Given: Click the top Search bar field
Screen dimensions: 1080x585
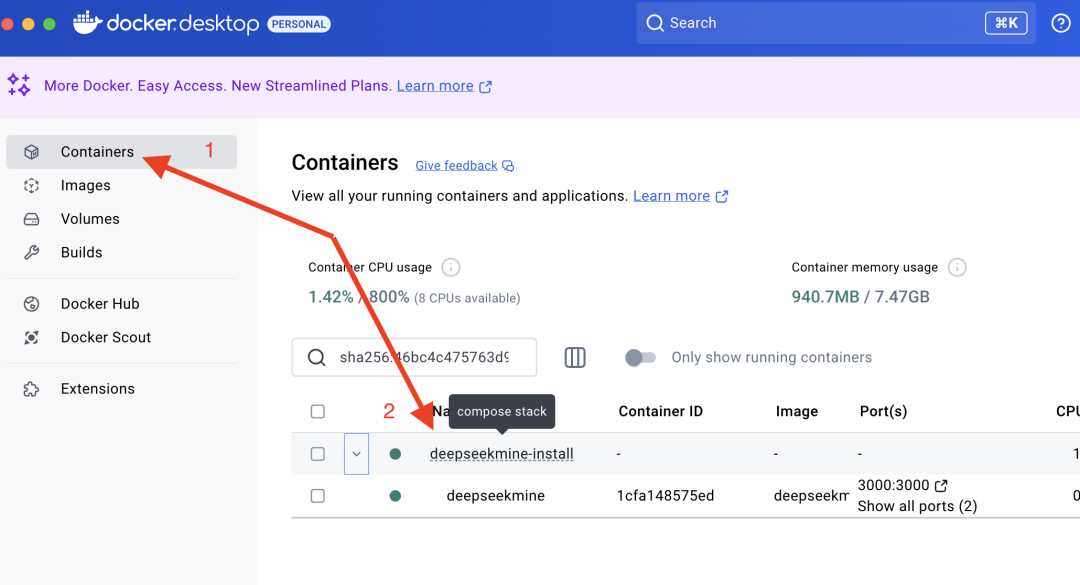Looking at the screenshot, I should pos(835,23).
